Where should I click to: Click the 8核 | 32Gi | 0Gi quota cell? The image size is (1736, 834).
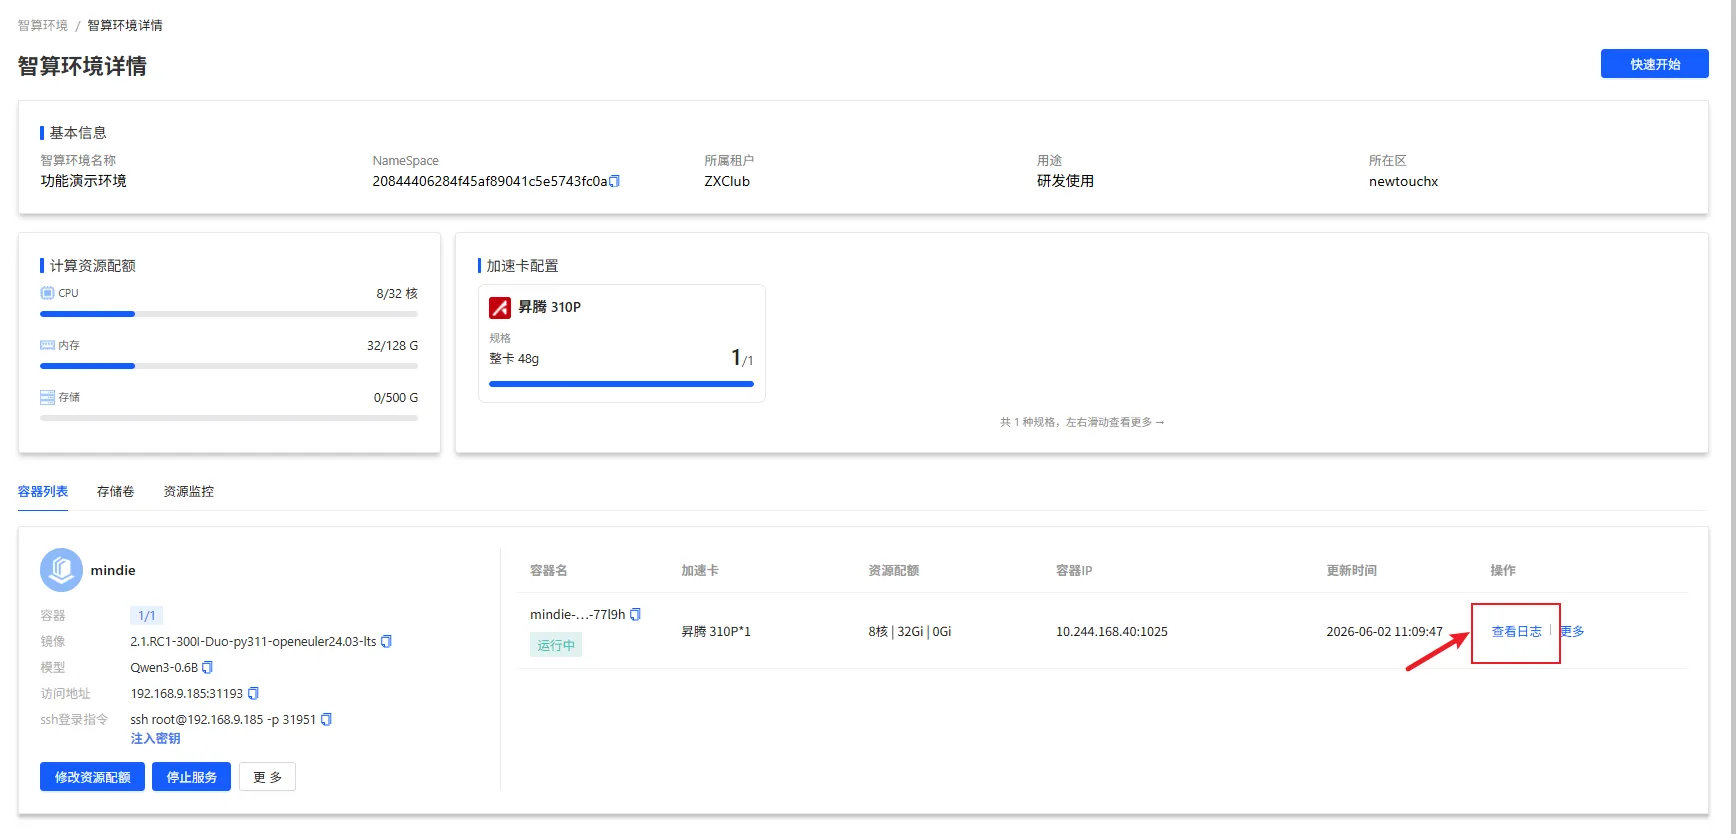(x=910, y=631)
